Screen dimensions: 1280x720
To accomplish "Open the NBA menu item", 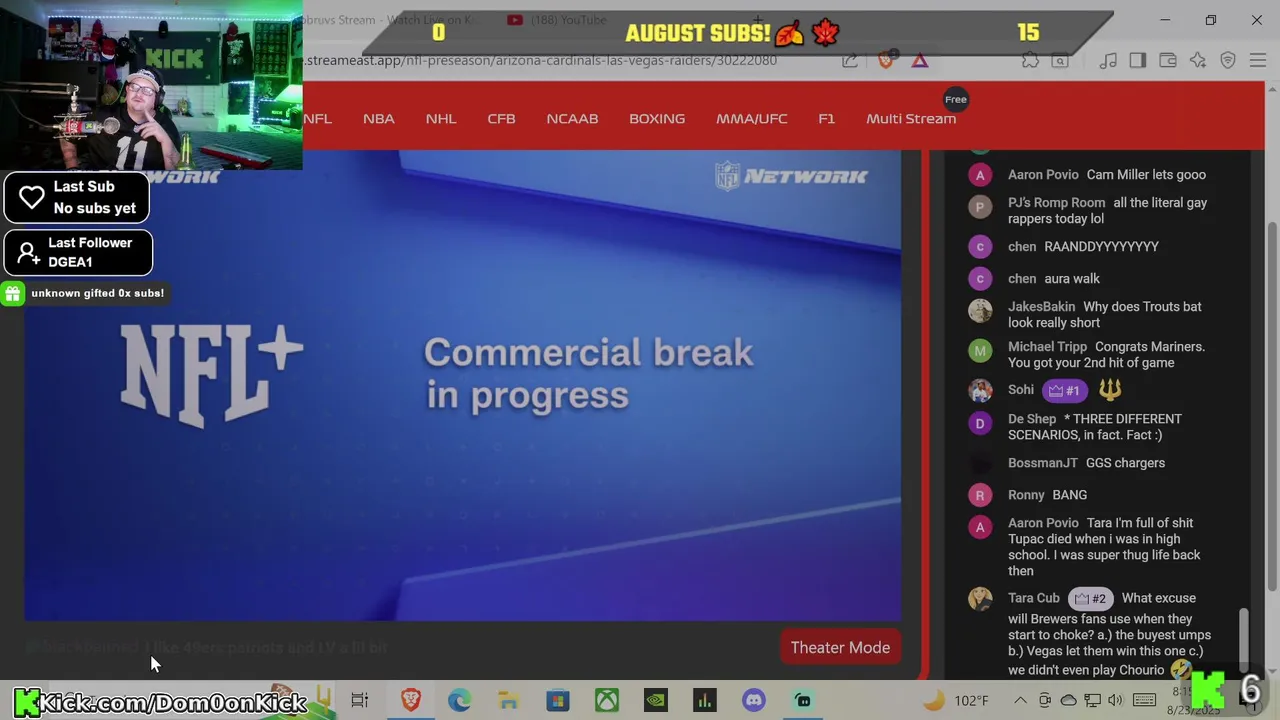I will pos(379,118).
